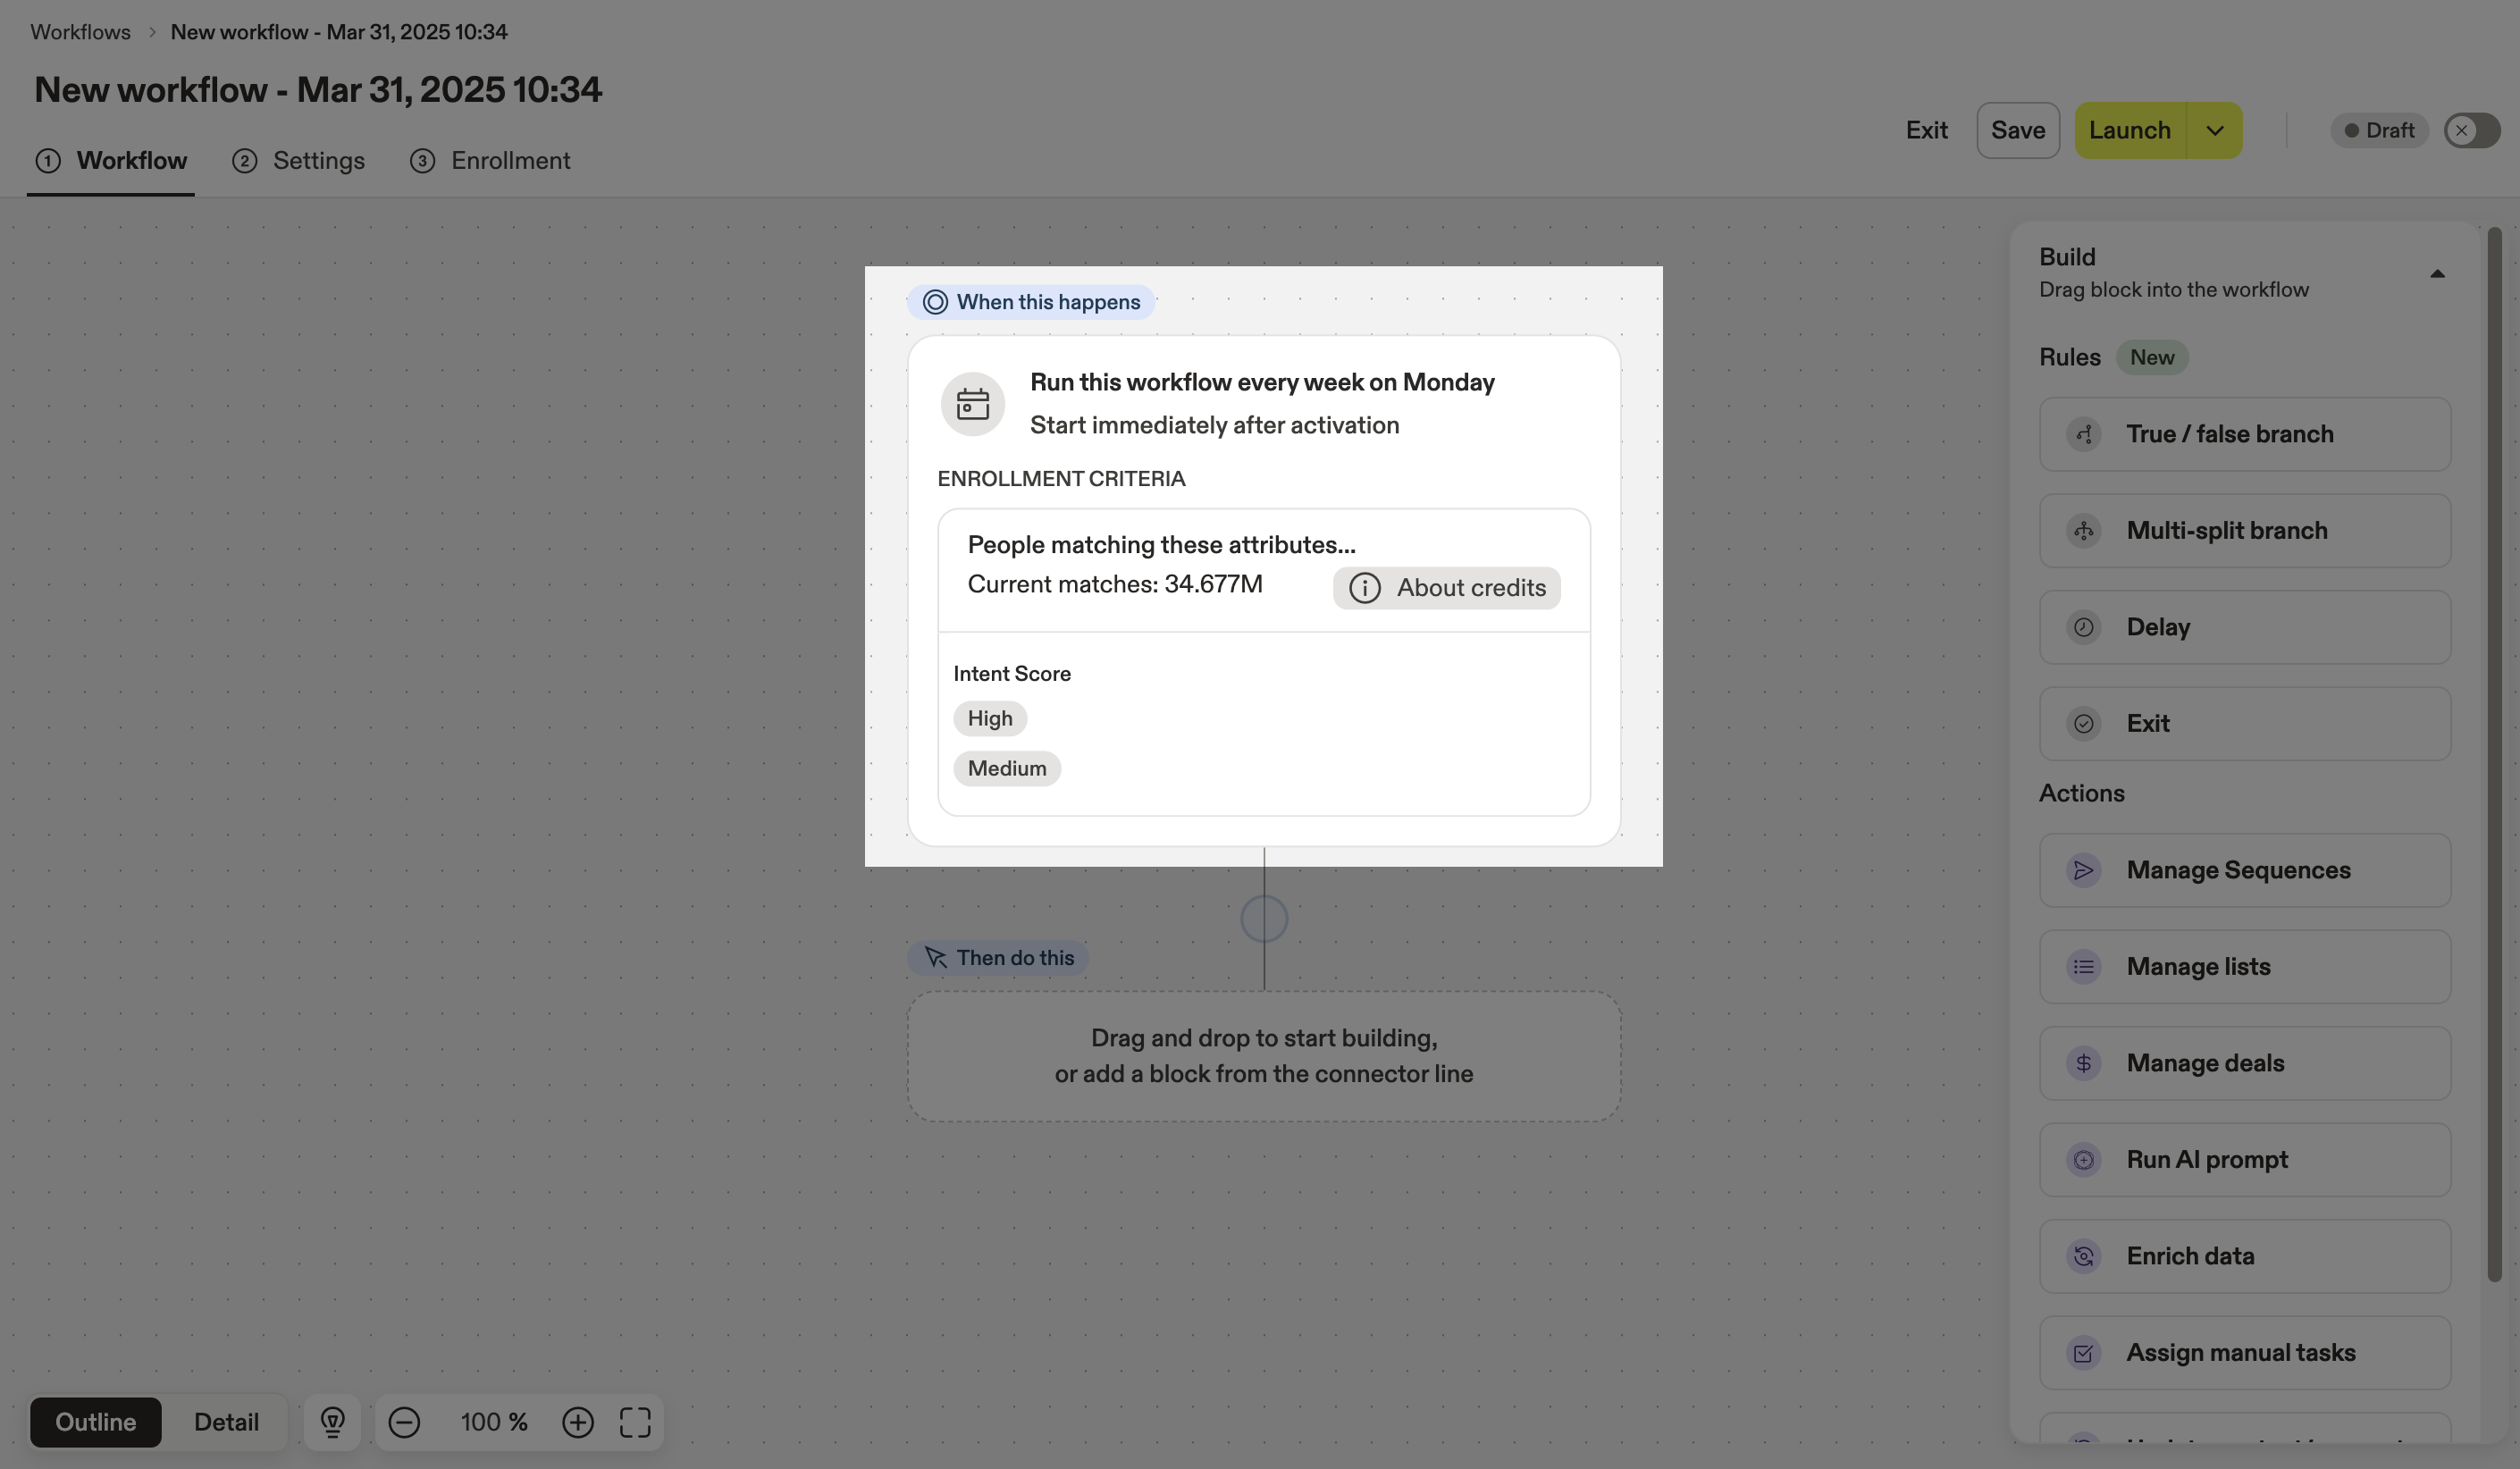The width and height of the screenshot is (2520, 1469).
Task: Click the Enrich data icon
Action: [2084, 1256]
